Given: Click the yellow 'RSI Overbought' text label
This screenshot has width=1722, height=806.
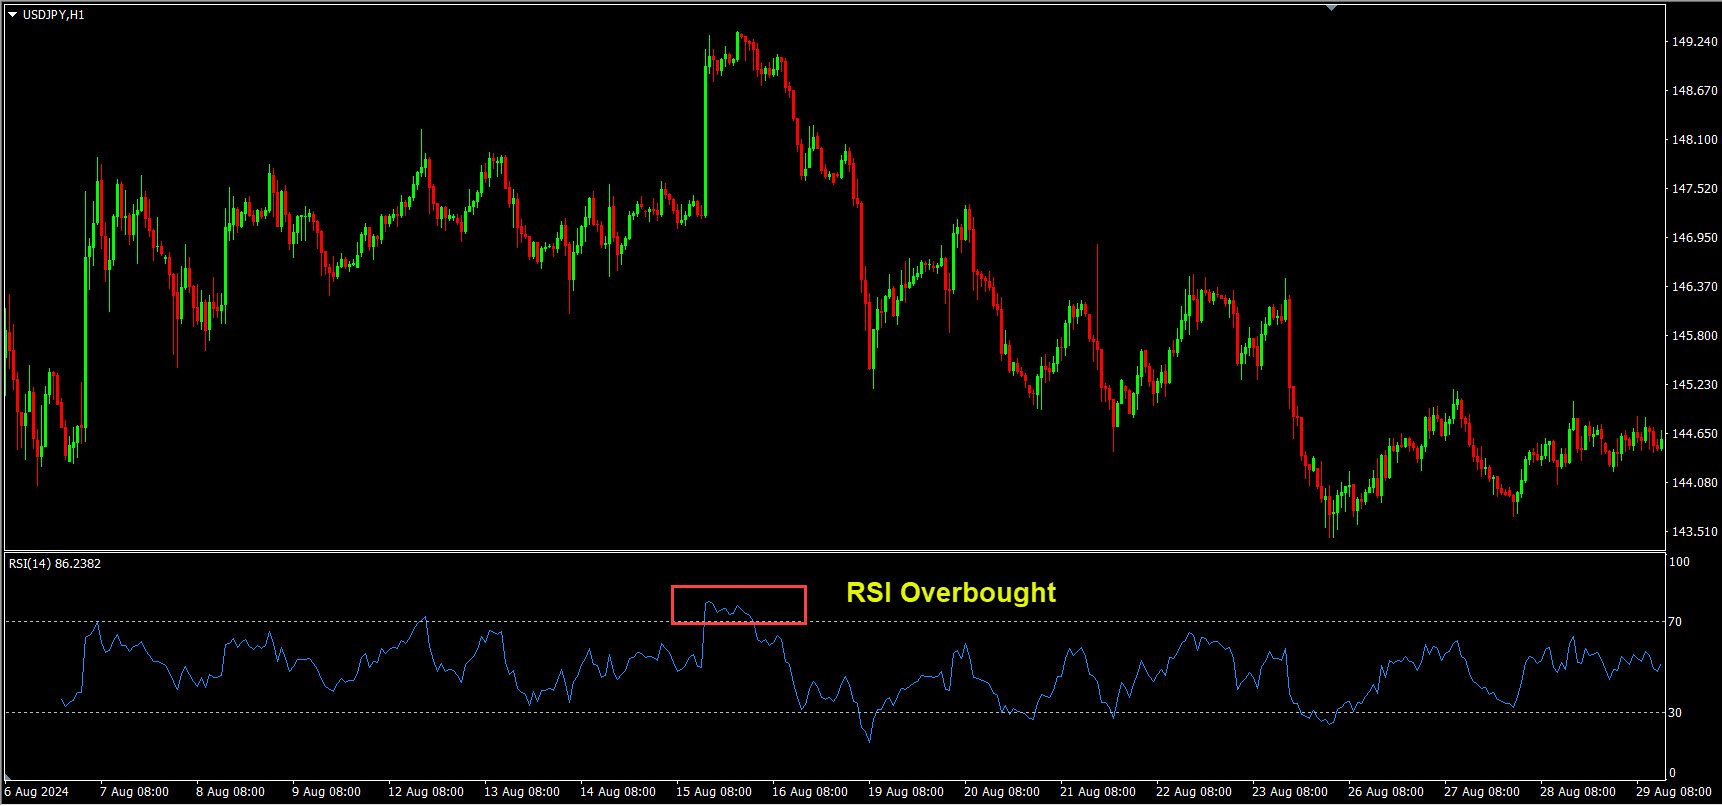Looking at the screenshot, I should [950, 593].
